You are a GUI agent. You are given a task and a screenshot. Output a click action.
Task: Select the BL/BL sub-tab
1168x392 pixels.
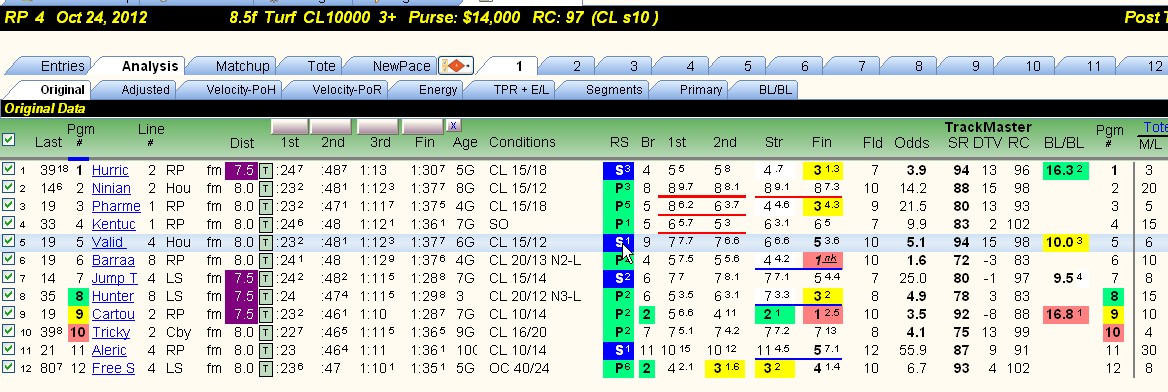point(776,89)
